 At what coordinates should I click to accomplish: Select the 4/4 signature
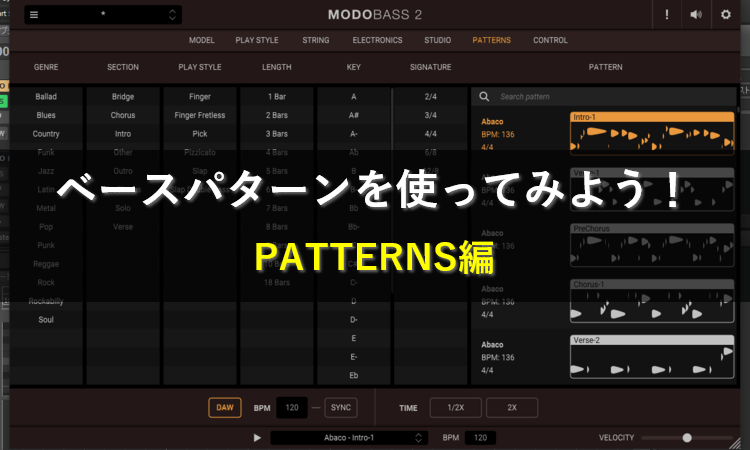click(x=430, y=134)
